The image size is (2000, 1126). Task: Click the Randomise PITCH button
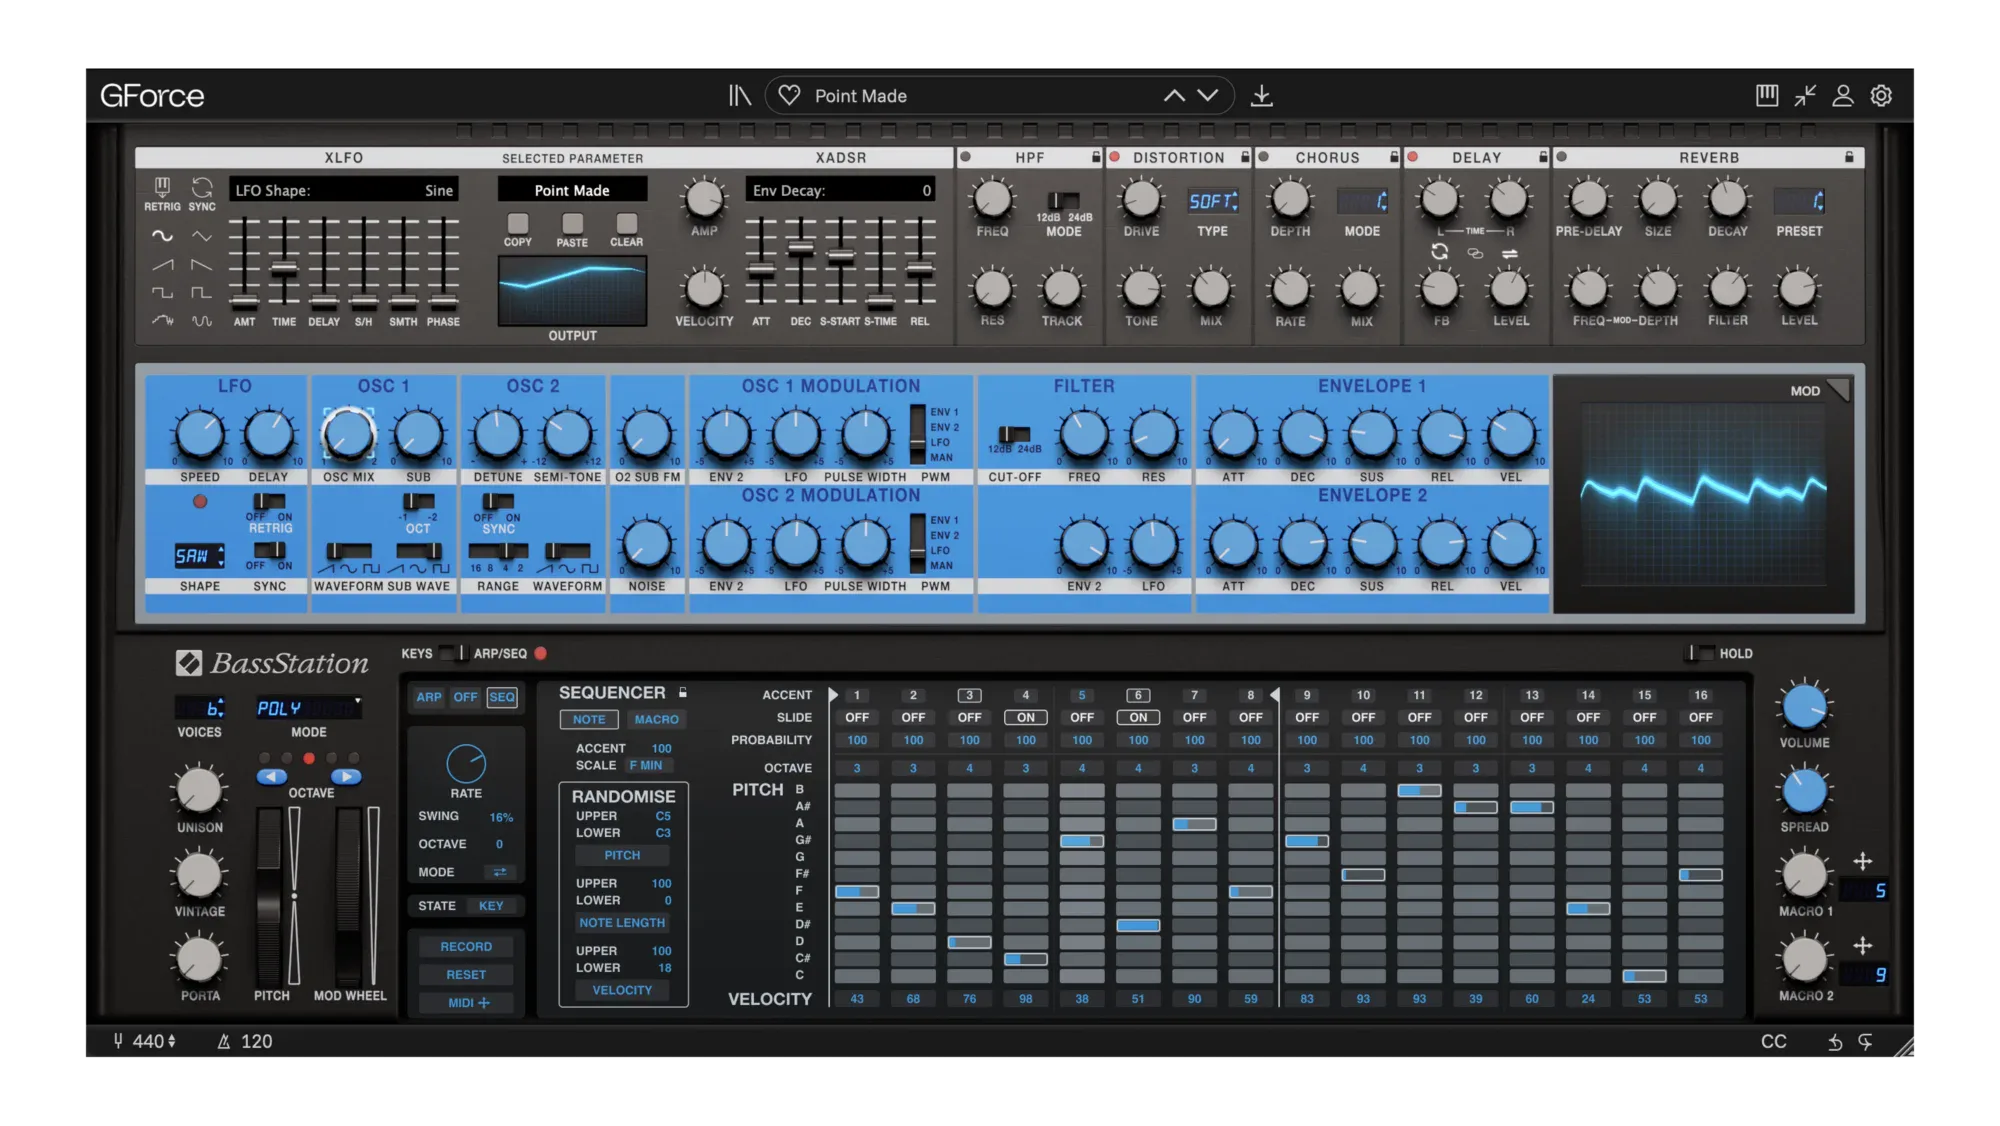(622, 855)
